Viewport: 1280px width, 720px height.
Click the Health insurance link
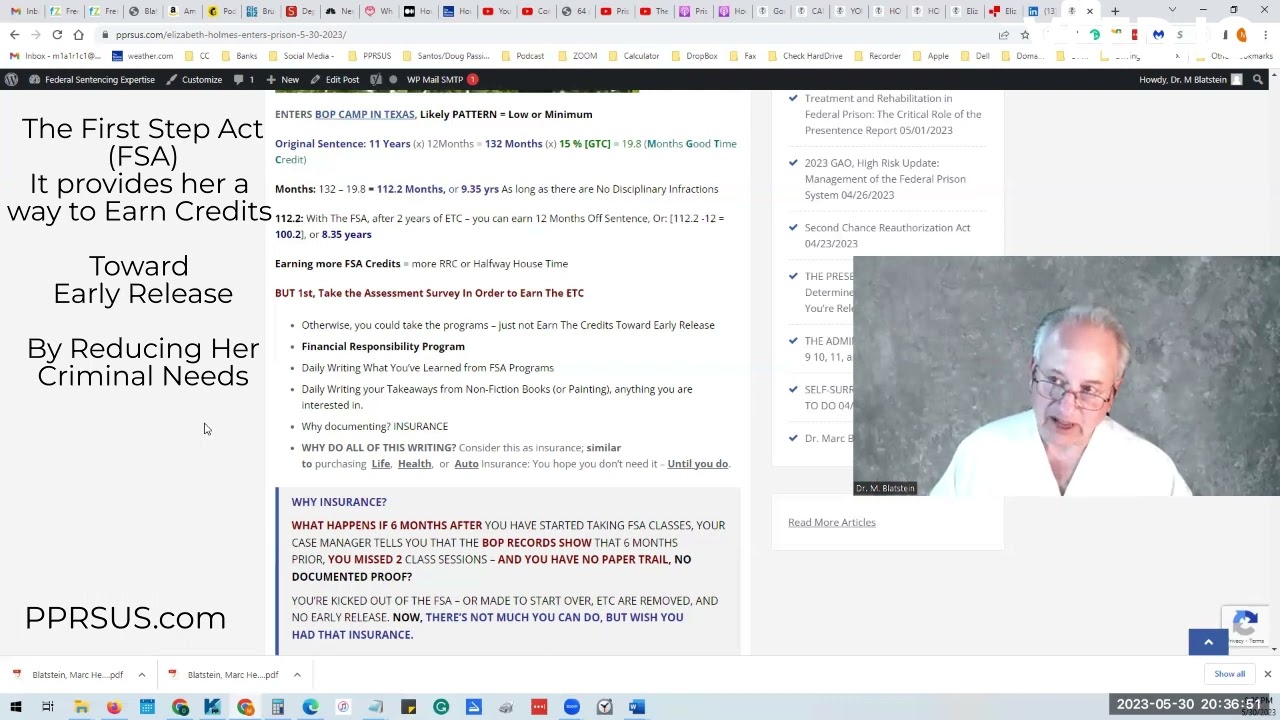tap(414, 464)
